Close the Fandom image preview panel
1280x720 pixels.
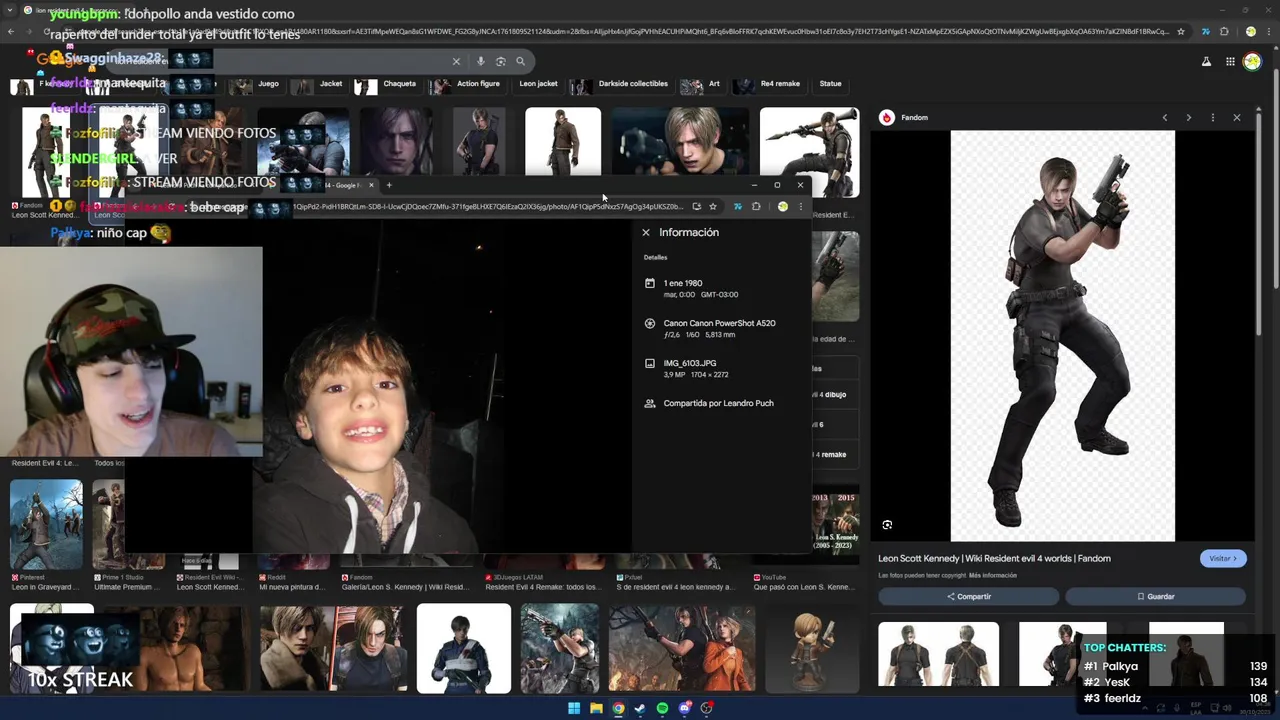1237,117
